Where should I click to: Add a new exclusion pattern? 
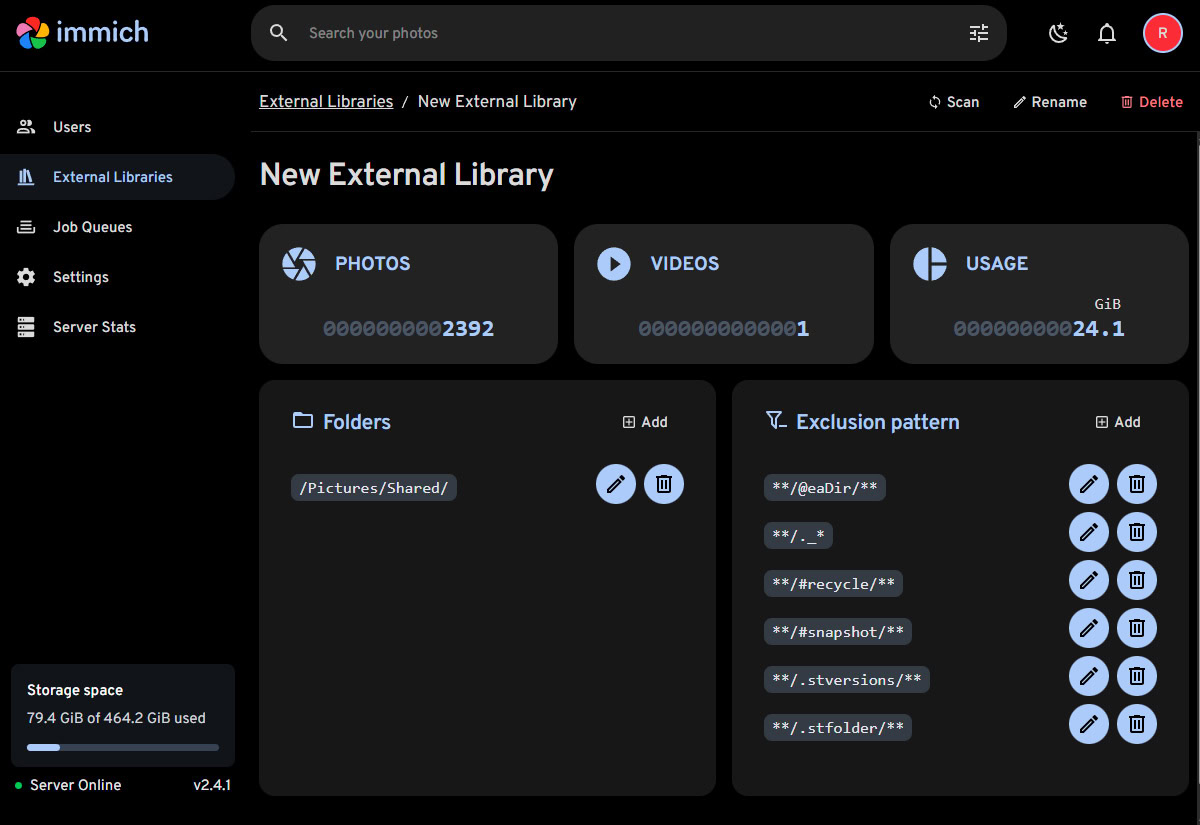coord(1118,422)
